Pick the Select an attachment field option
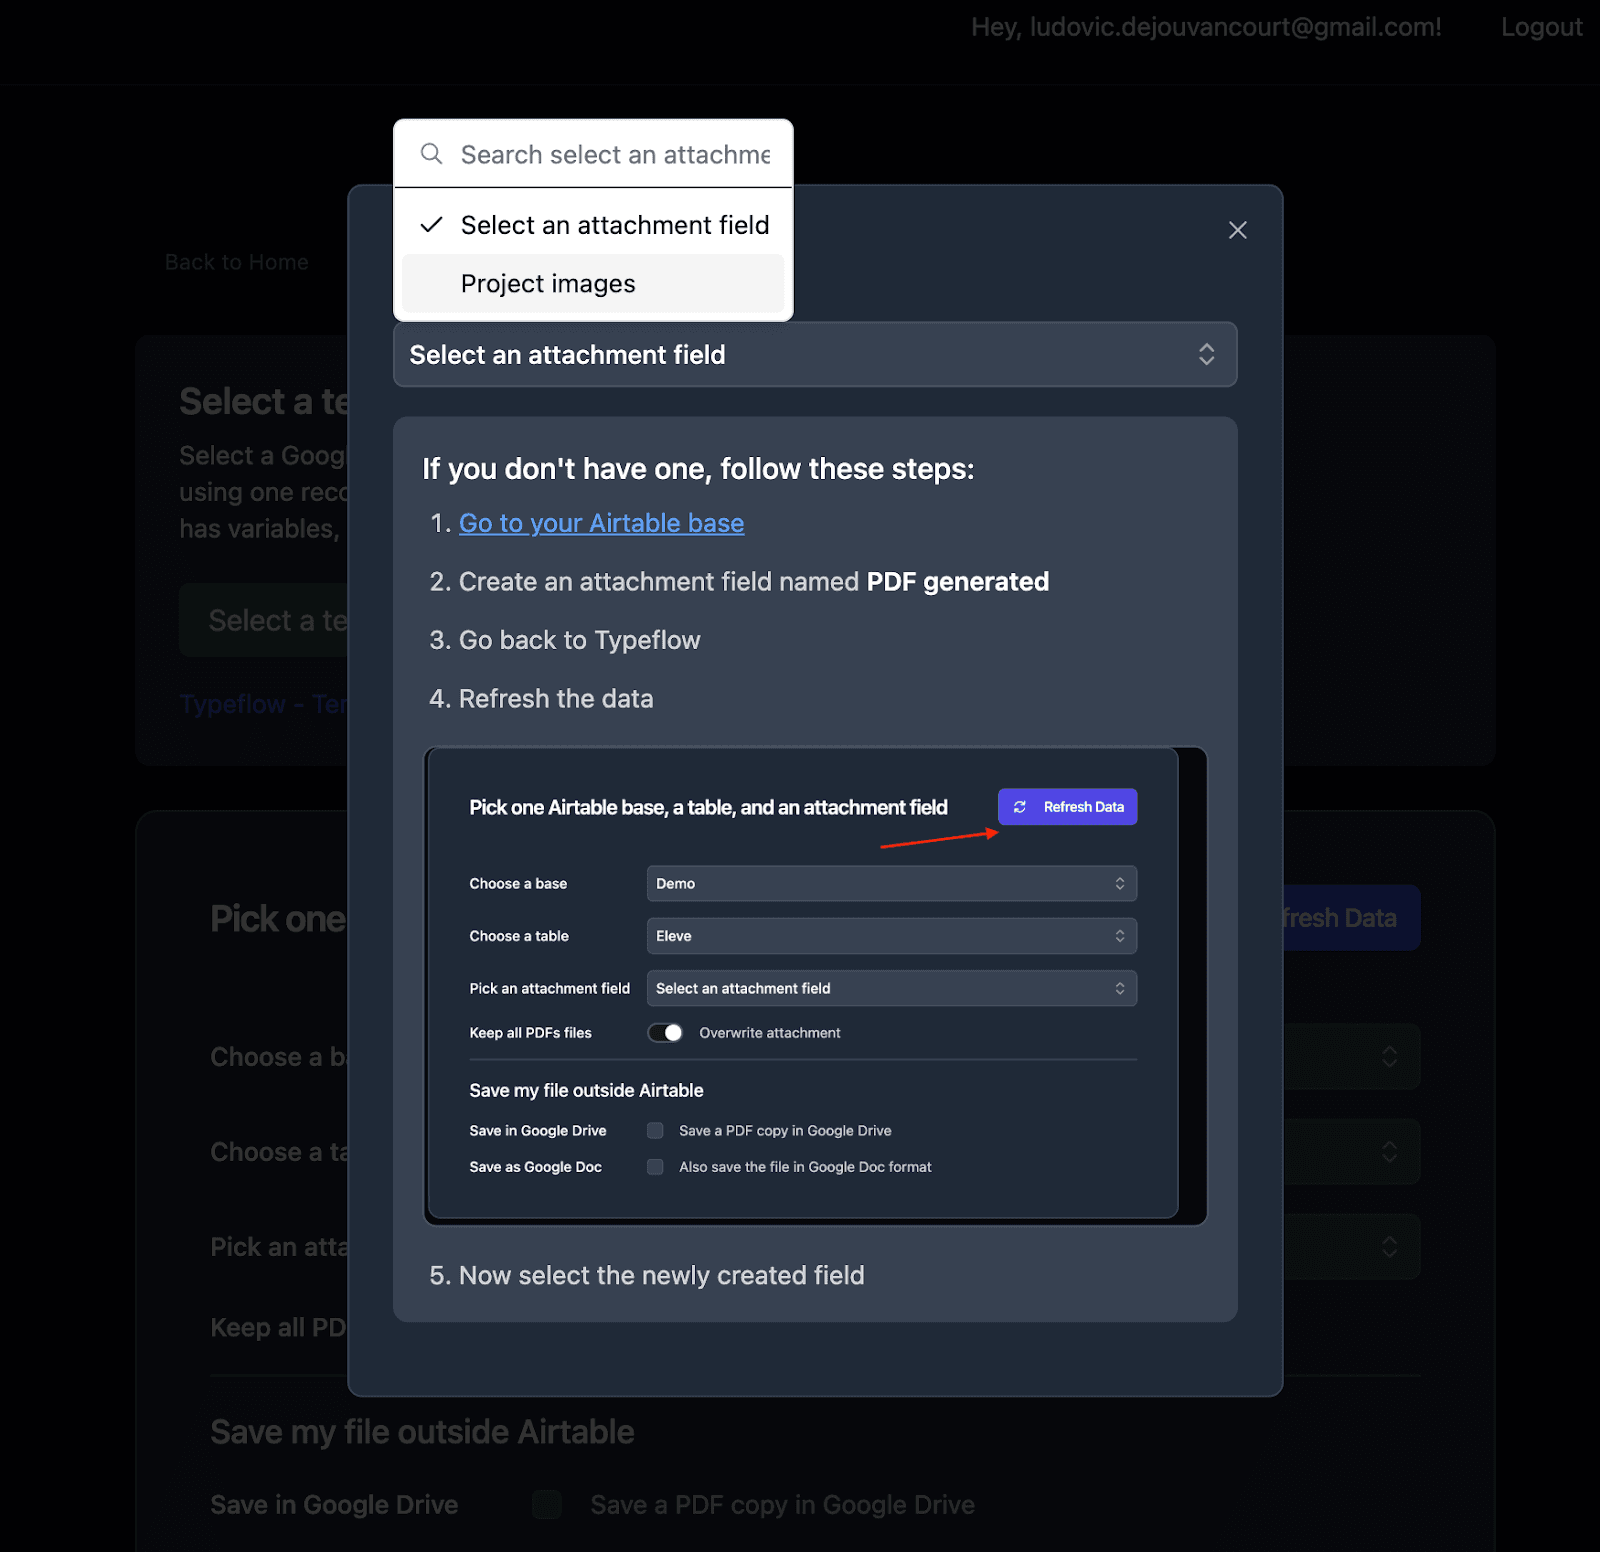The image size is (1600, 1552). point(614,225)
